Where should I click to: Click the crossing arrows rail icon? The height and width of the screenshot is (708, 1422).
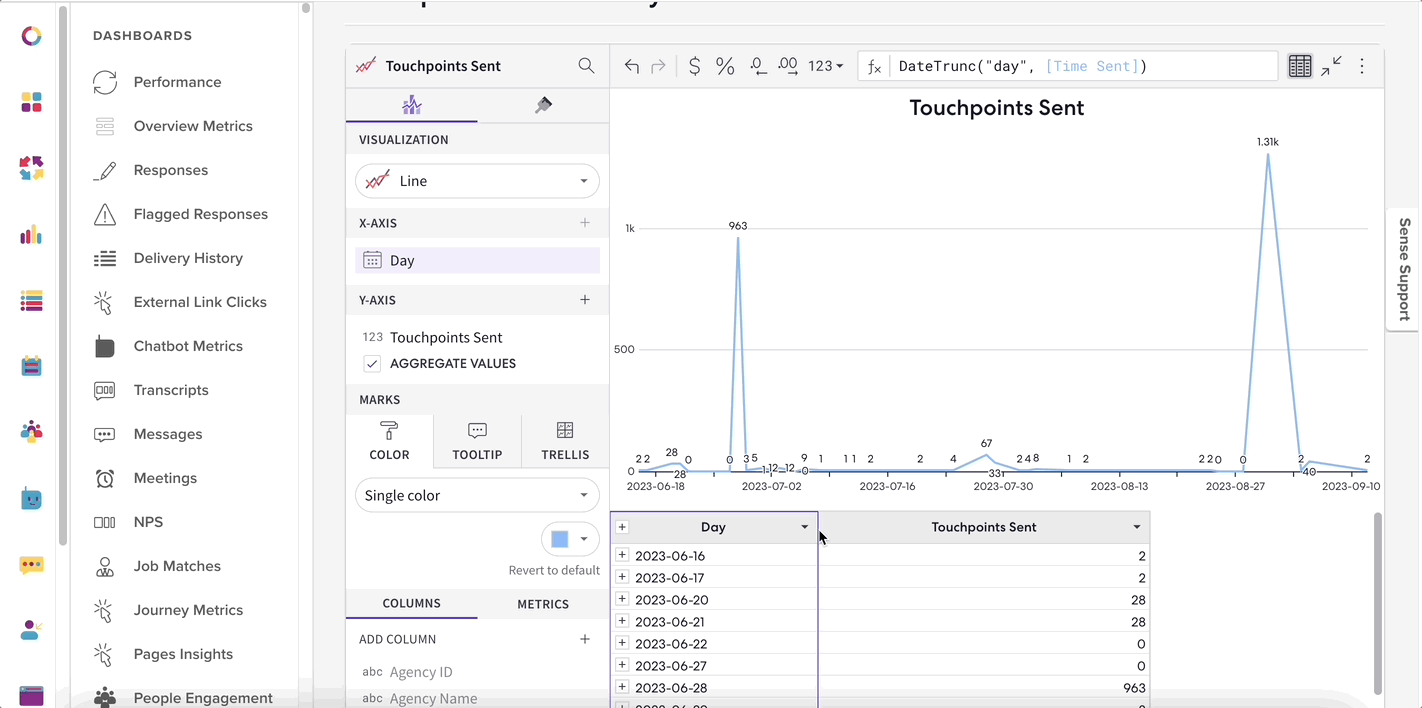[31, 168]
